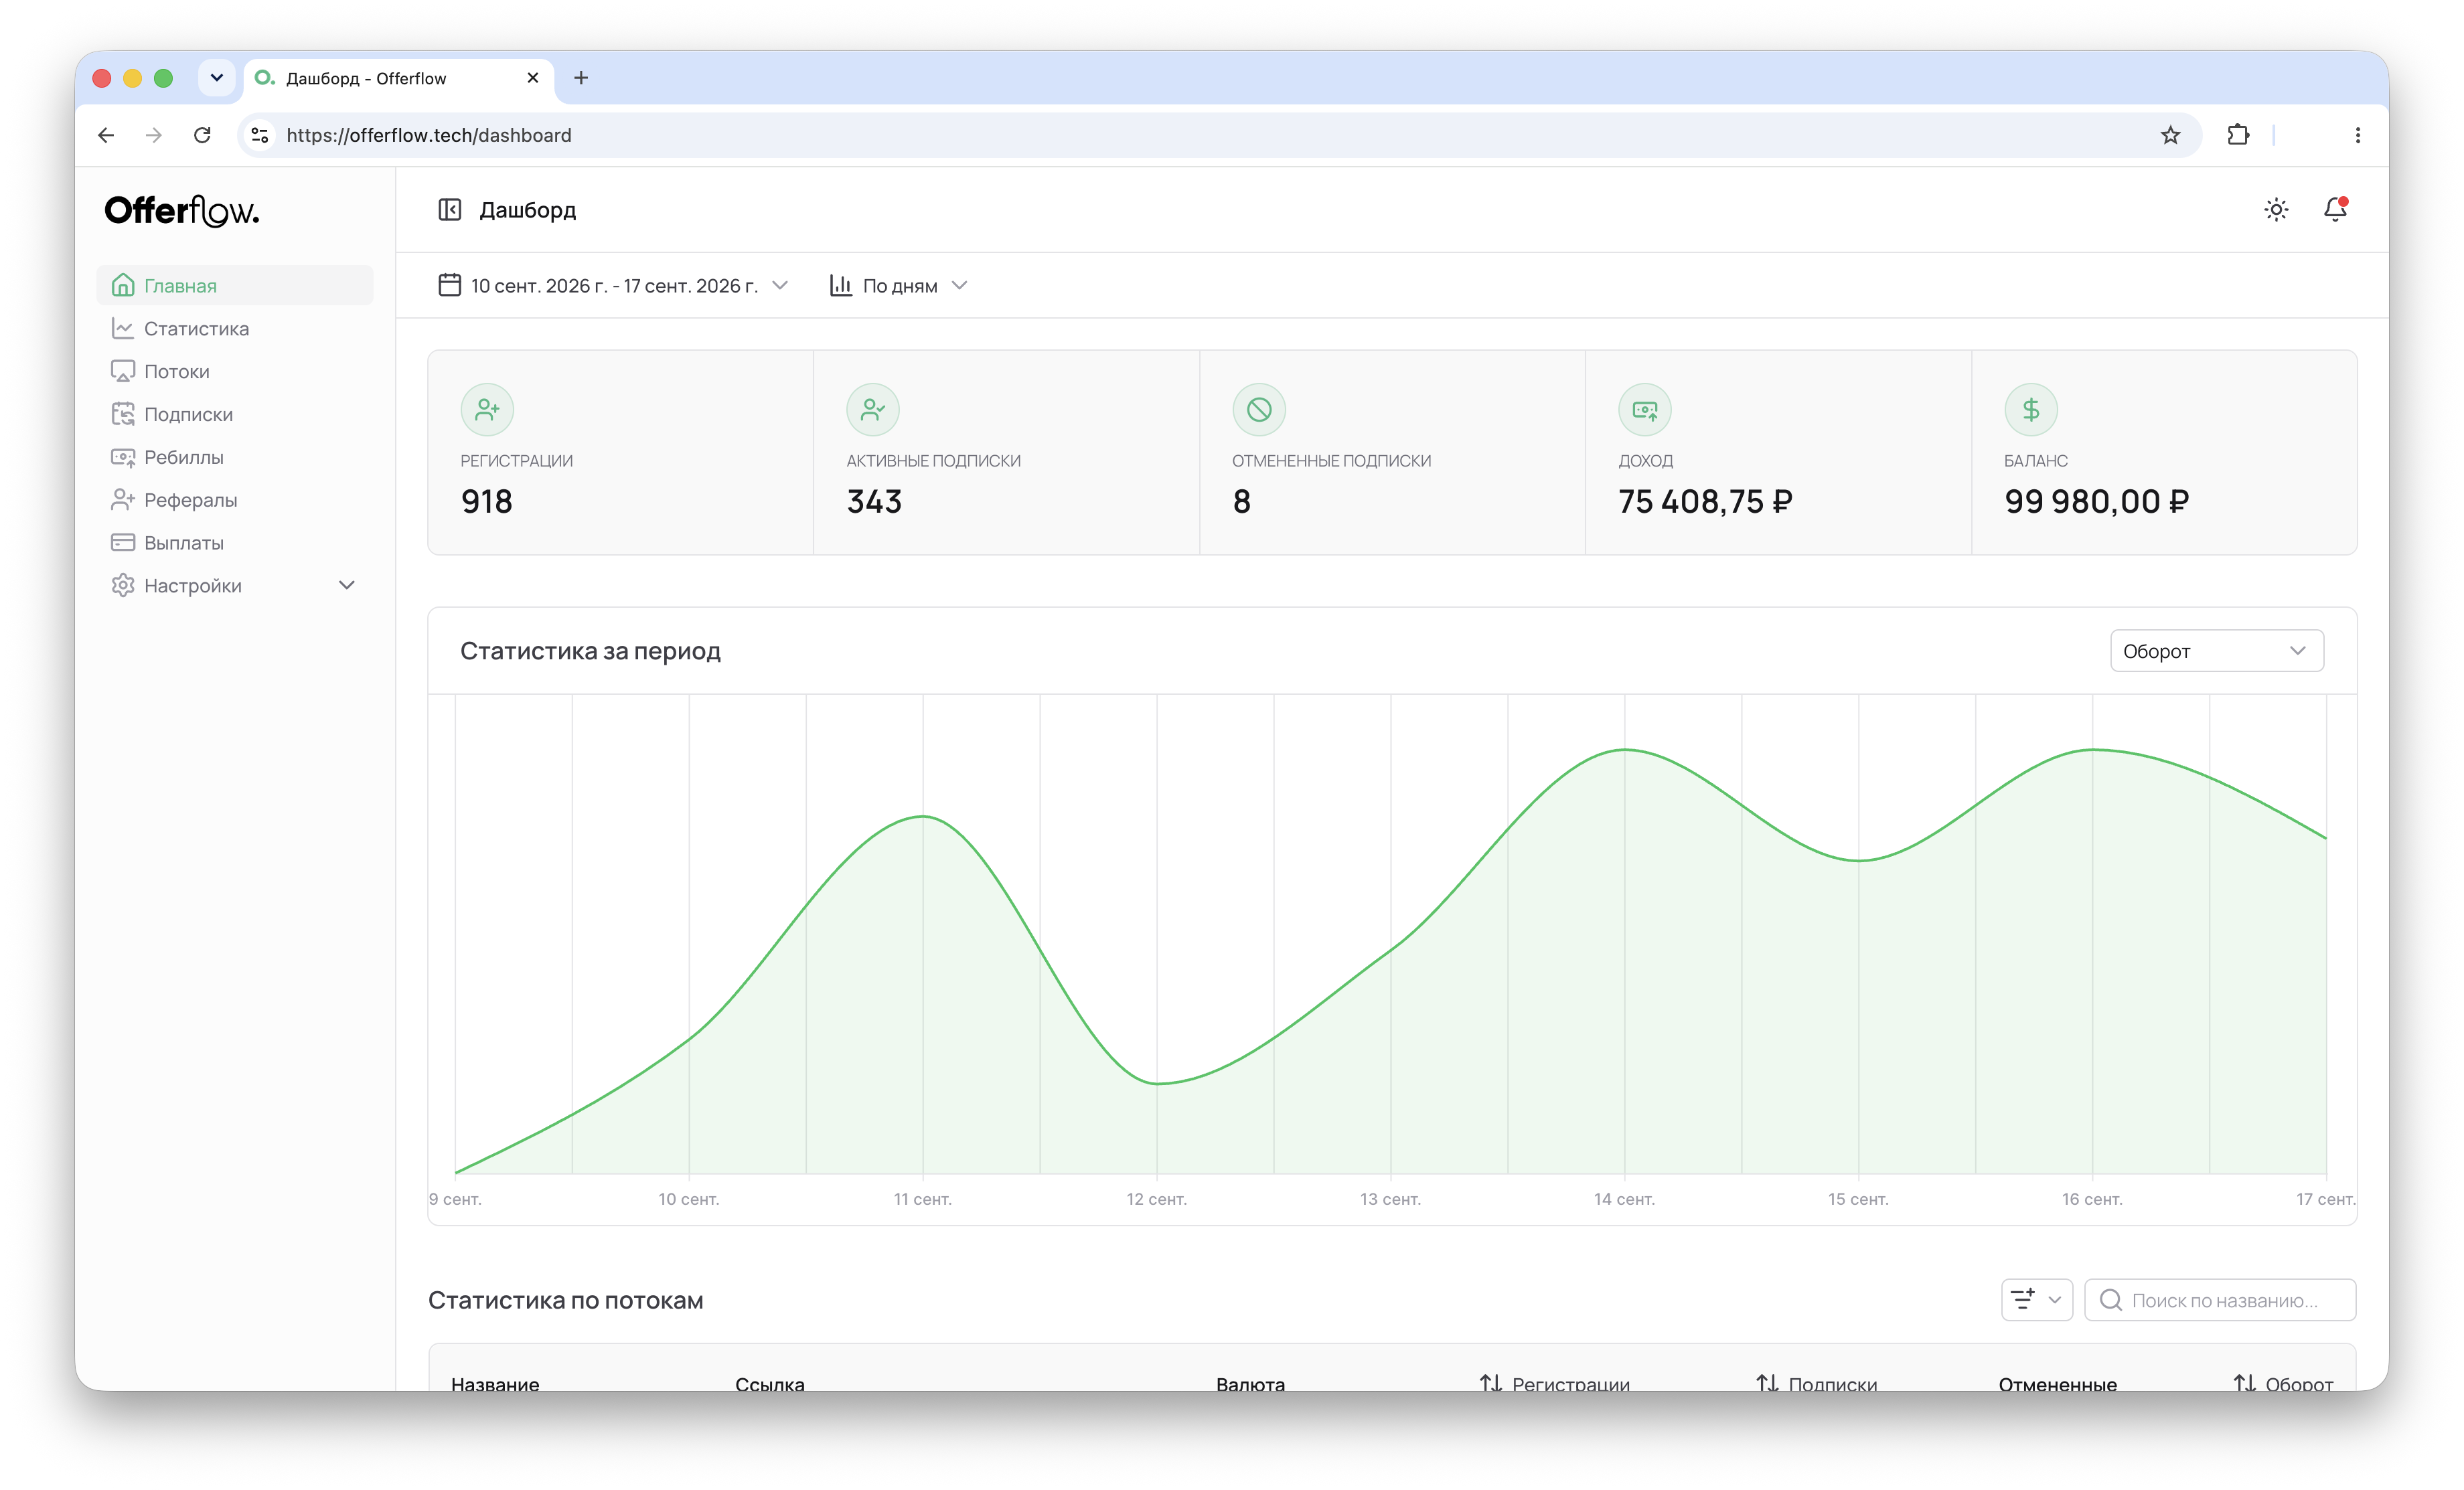This screenshot has width=2464, height=1490.
Task: Click the 14 сент. chart peak point
Action: 1625,749
